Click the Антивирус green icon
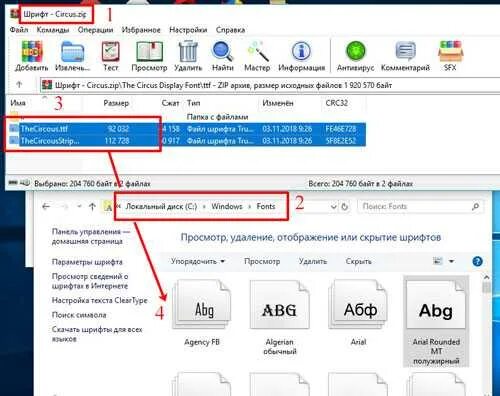This screenshot has width=500, height=396. click(355, 51)
